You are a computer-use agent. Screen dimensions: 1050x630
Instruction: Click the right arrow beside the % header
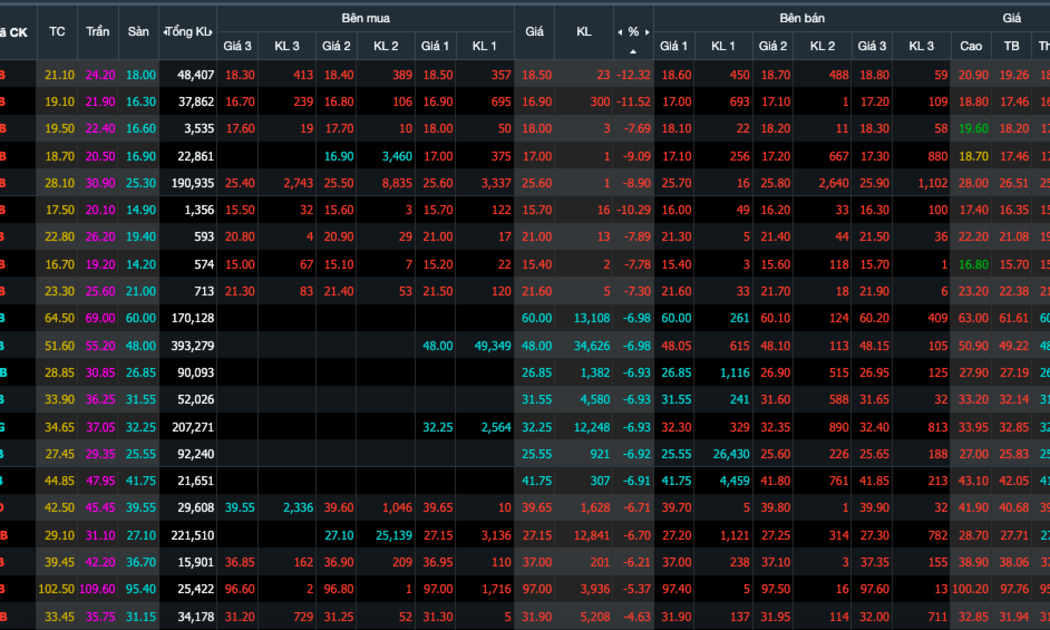coord(647,32)
